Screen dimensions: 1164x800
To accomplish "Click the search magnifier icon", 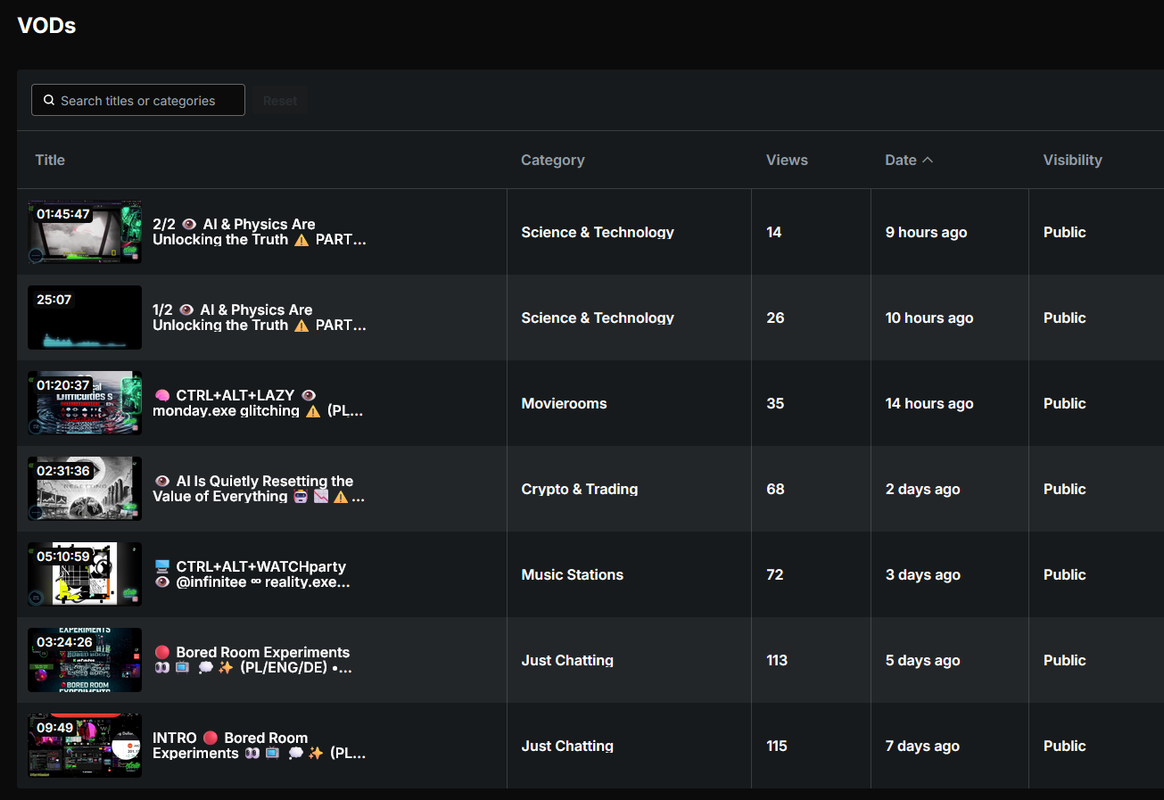I will click(x=49, y=100).
